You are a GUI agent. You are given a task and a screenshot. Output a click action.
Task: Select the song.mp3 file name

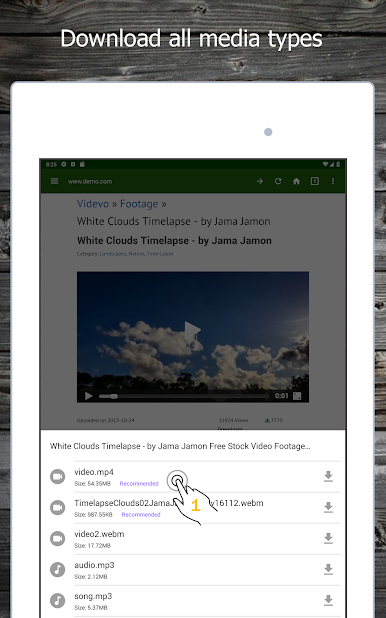click(x=93, y=596)
